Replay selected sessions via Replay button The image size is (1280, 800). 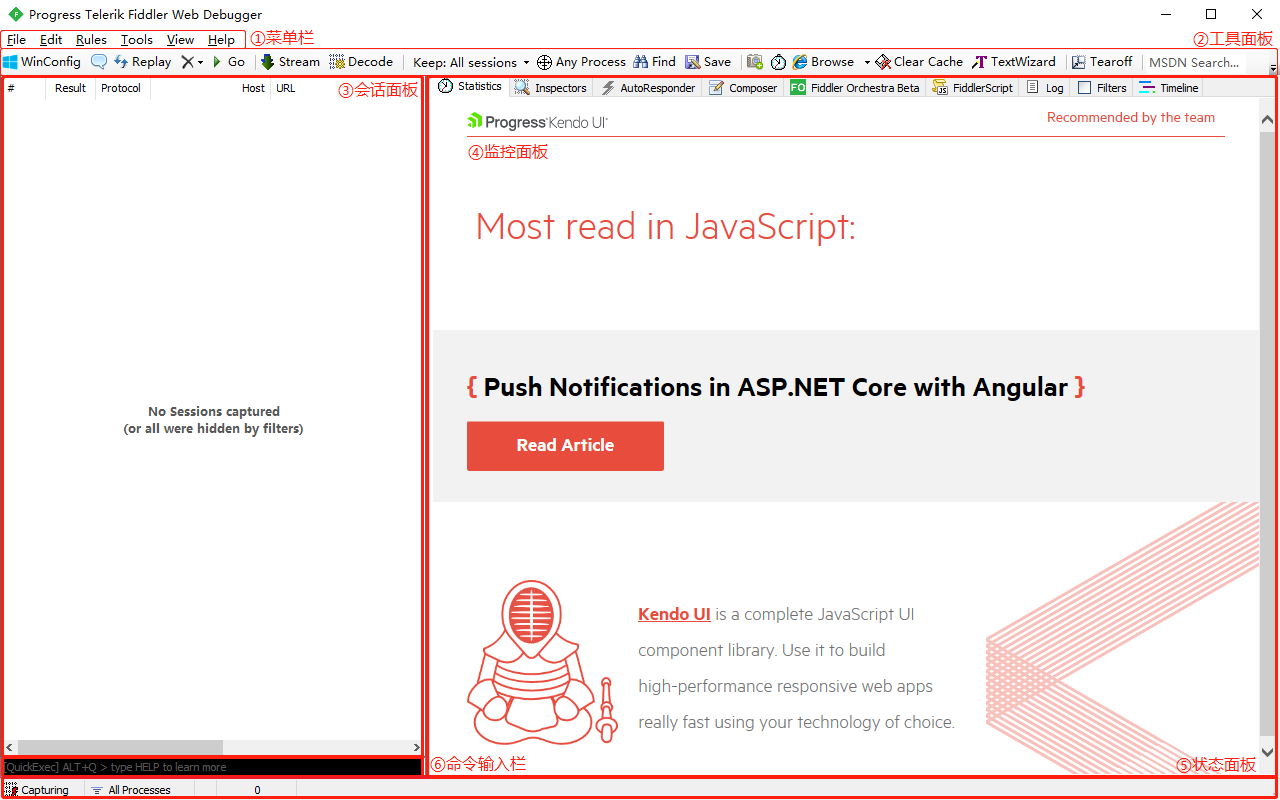142,62
